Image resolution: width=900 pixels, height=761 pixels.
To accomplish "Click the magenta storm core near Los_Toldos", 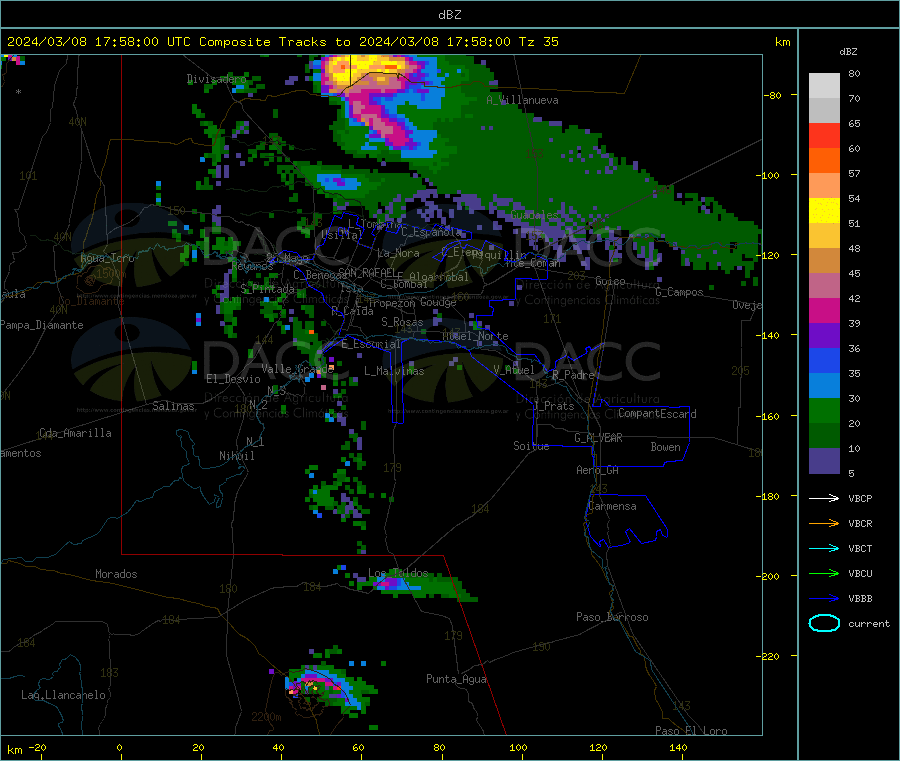I will click(x=390, y=584).
